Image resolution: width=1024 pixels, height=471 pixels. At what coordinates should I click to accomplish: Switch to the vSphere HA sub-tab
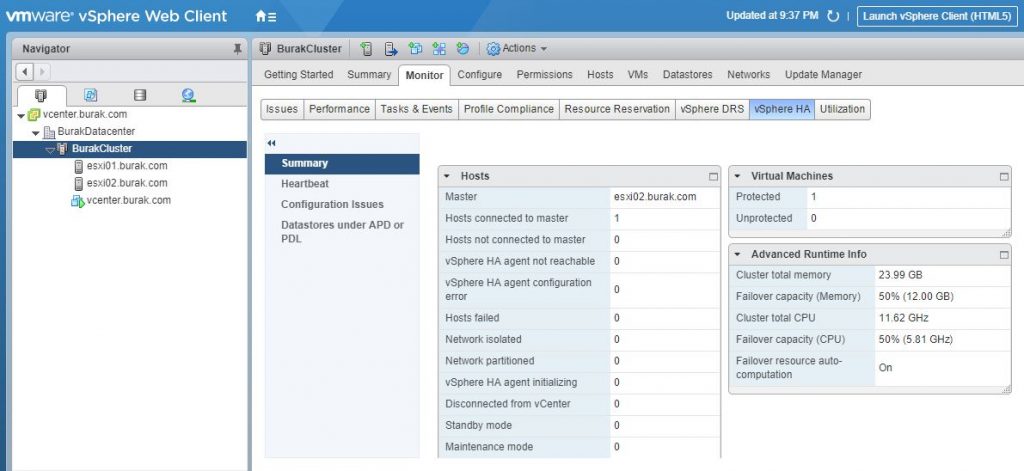coord(782,110)
